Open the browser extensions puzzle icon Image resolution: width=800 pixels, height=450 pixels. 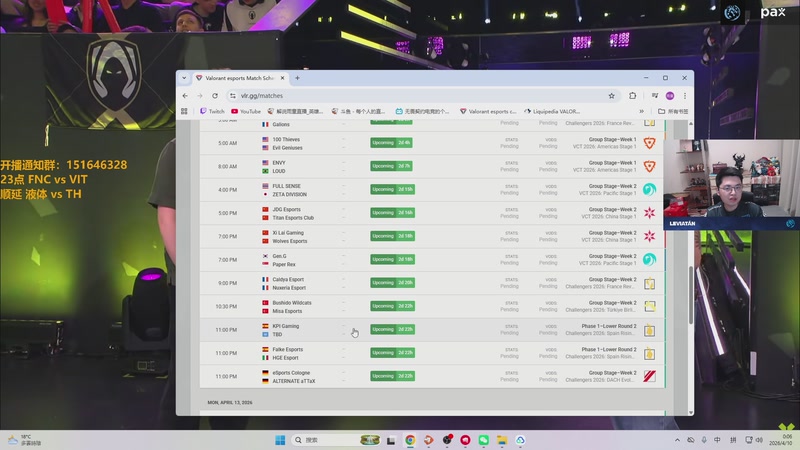(633, 96)
